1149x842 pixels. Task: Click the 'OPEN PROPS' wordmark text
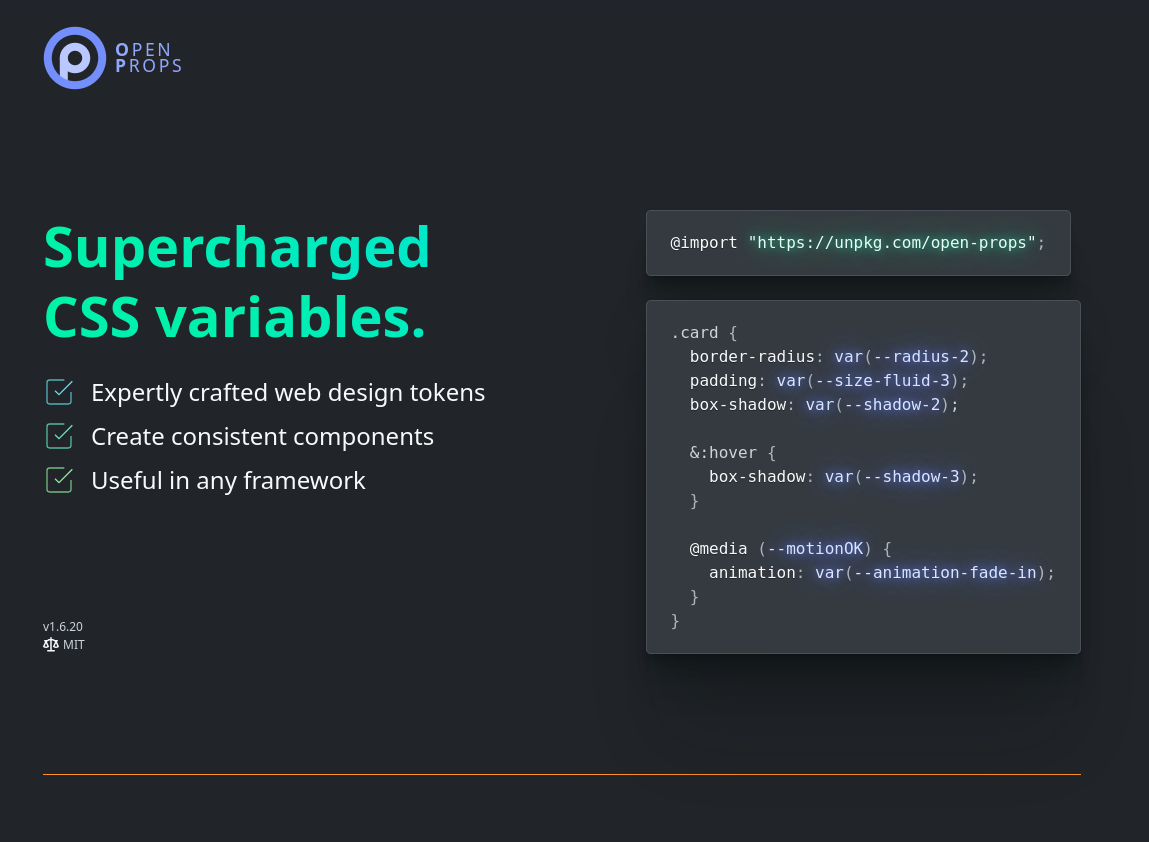[148, 58]
